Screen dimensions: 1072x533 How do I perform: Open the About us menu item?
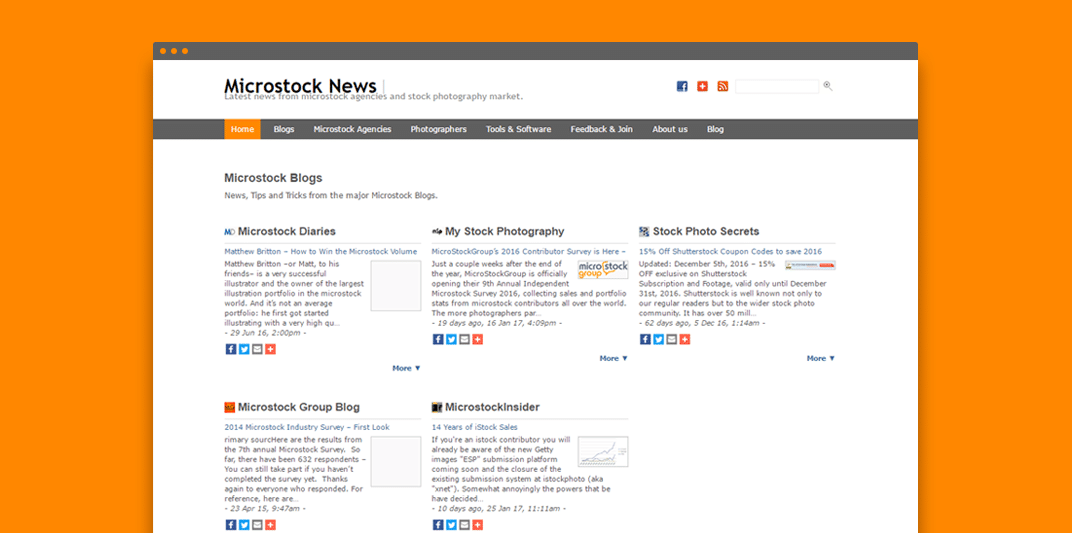pos(669,129)
